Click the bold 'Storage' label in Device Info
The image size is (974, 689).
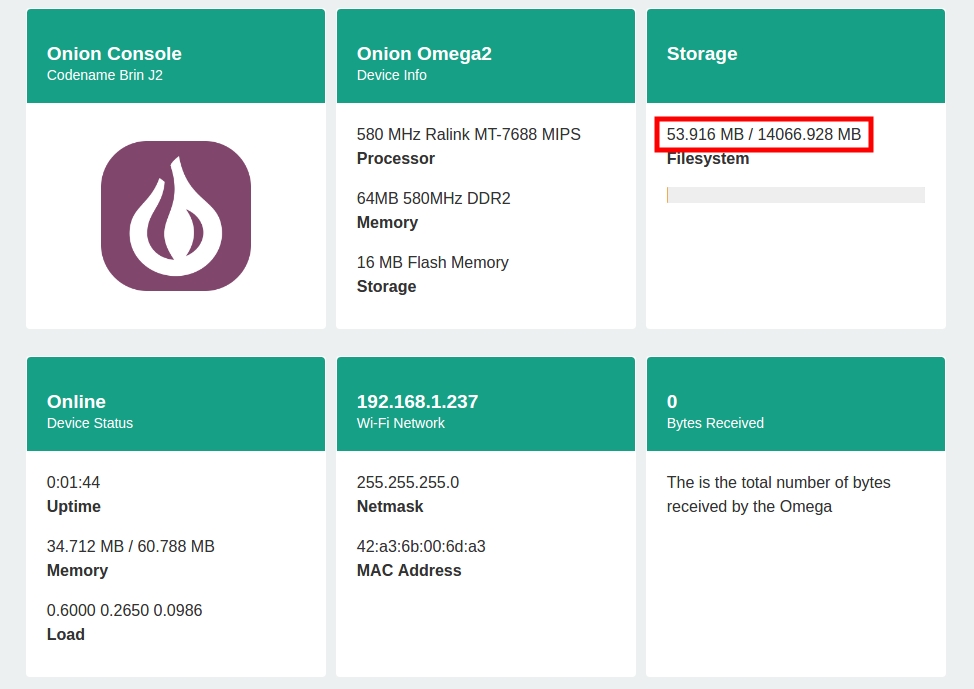point(386,286)
